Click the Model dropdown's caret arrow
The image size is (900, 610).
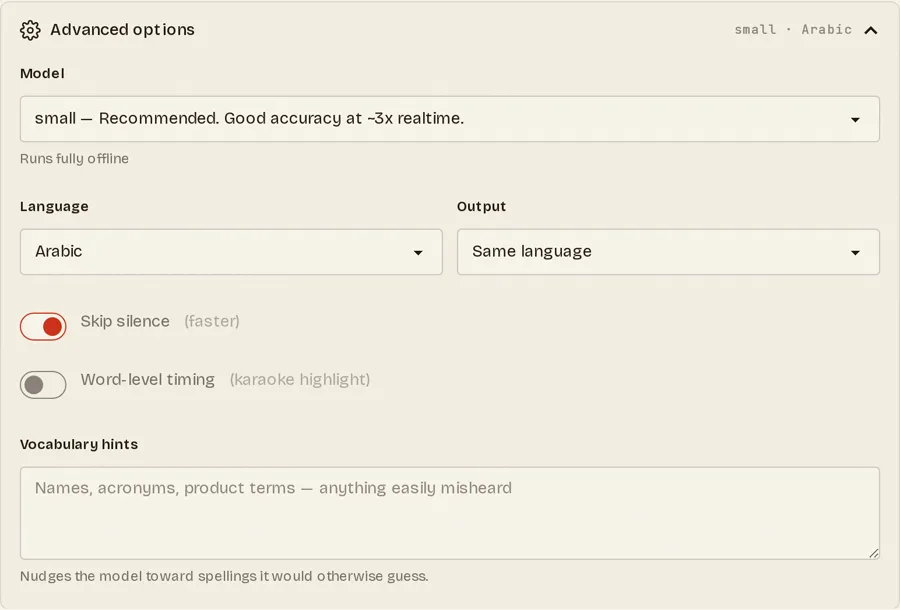pos(855,119)
